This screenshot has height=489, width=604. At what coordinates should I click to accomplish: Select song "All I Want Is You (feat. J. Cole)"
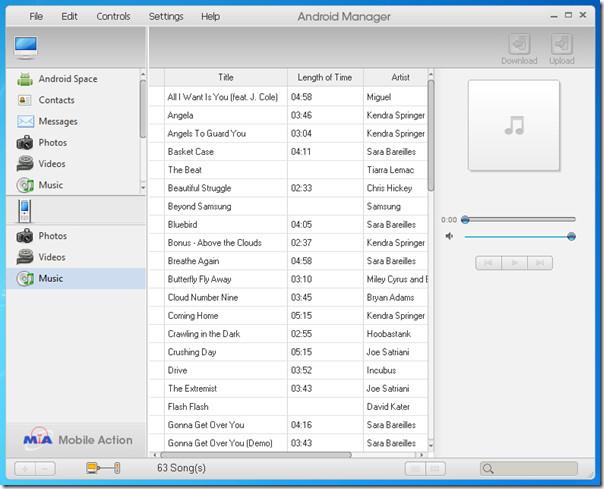click(223, 97)
